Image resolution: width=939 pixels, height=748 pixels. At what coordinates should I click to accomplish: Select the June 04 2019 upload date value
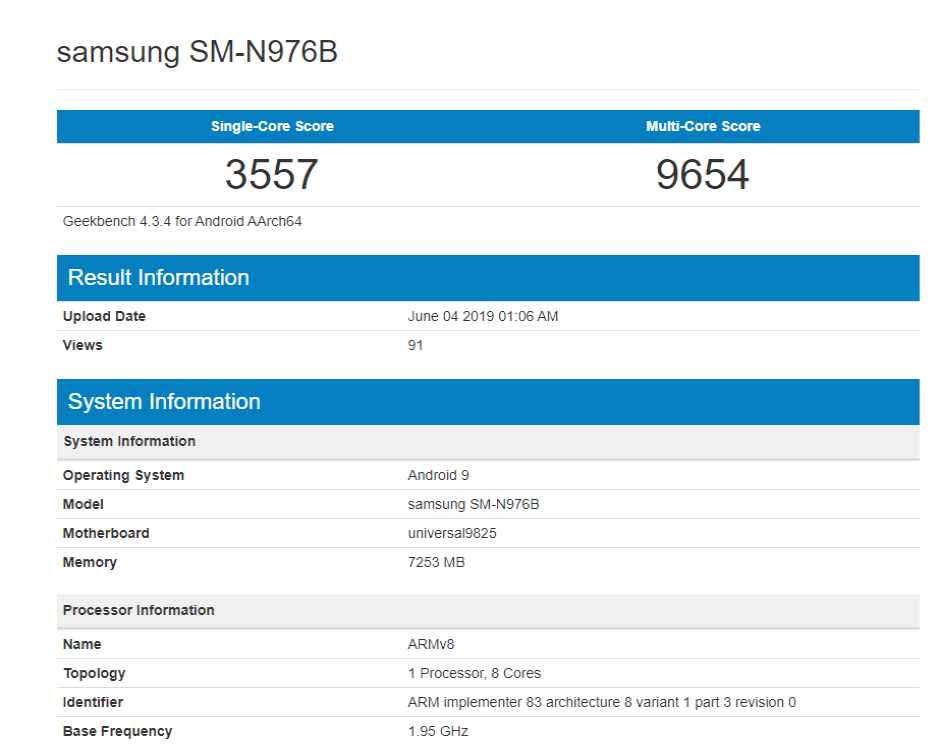coord(483,316)
